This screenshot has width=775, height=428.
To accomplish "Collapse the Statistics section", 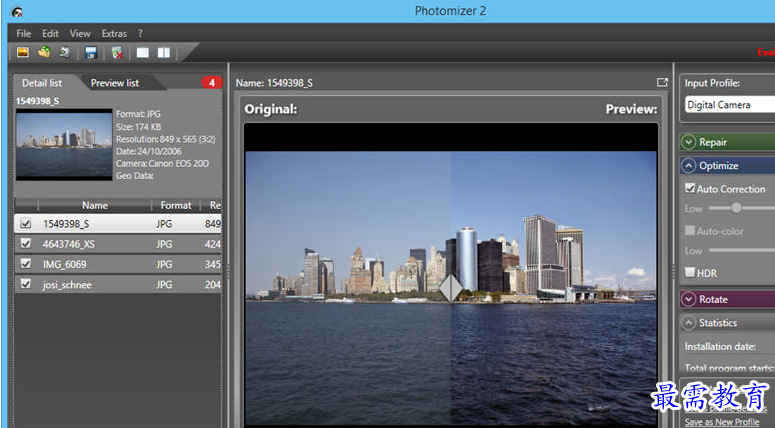I will click(x=688, y=323).
